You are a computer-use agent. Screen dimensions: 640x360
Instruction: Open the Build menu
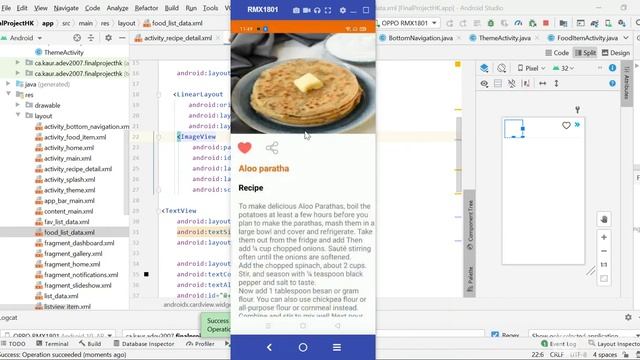[171, 8]
